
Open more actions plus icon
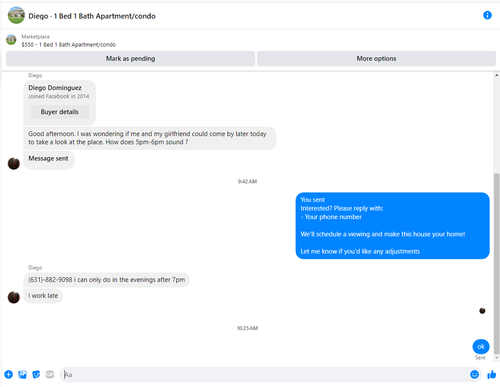[9, 374]
